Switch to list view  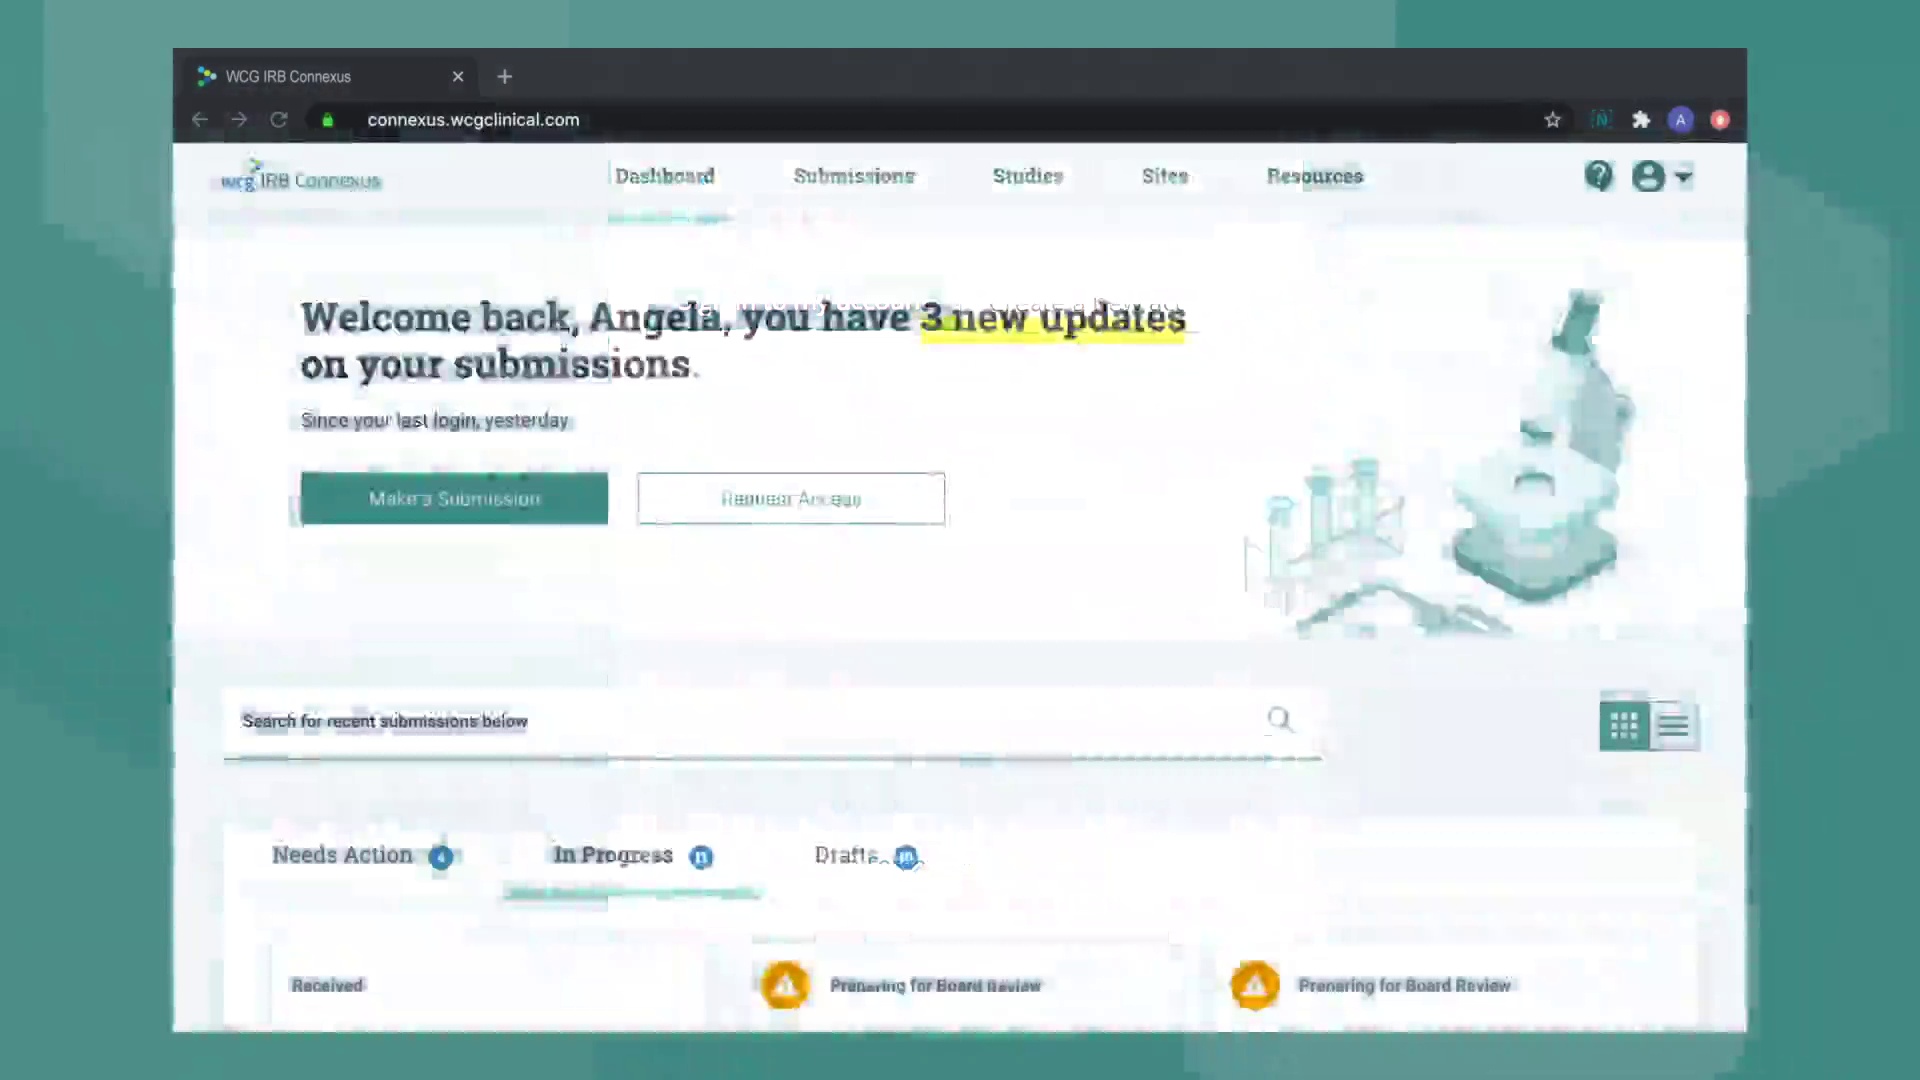point(1674,725)
